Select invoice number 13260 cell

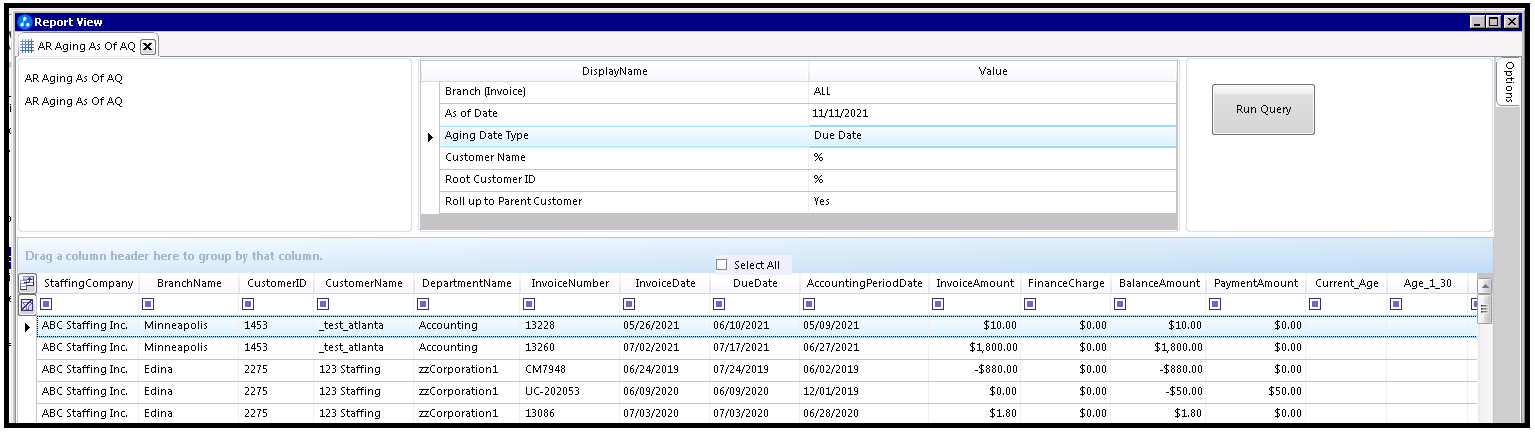pos(570,348)
